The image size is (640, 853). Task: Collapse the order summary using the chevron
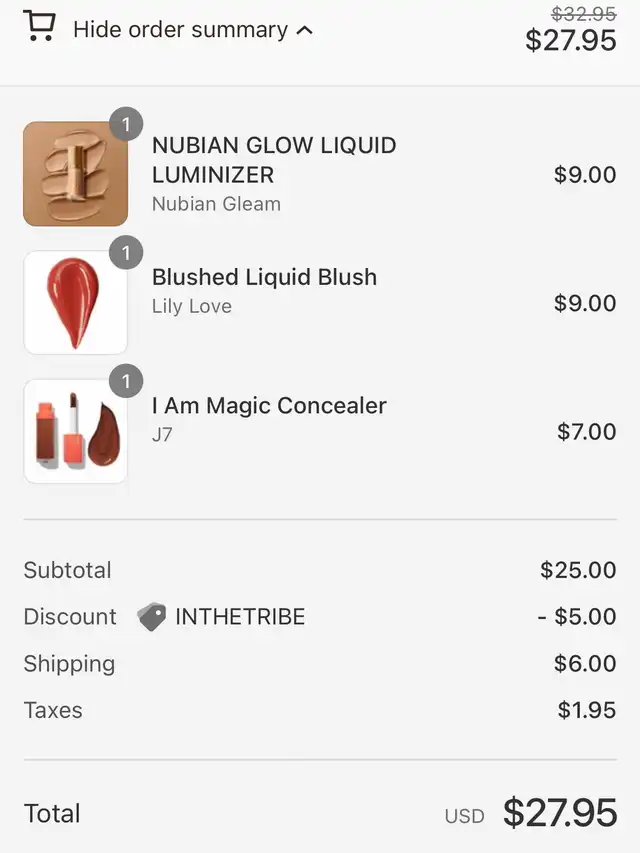pos(305,30)
